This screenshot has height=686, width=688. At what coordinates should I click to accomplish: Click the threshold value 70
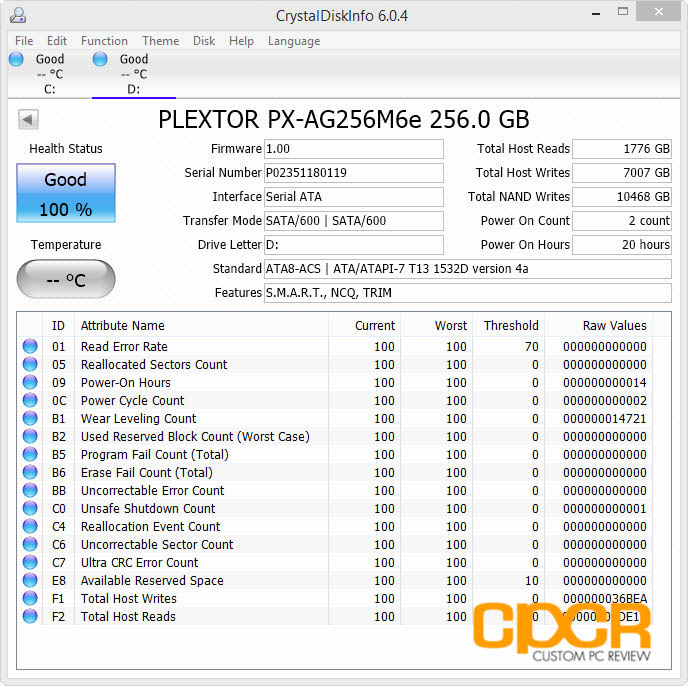coord(531,346)
